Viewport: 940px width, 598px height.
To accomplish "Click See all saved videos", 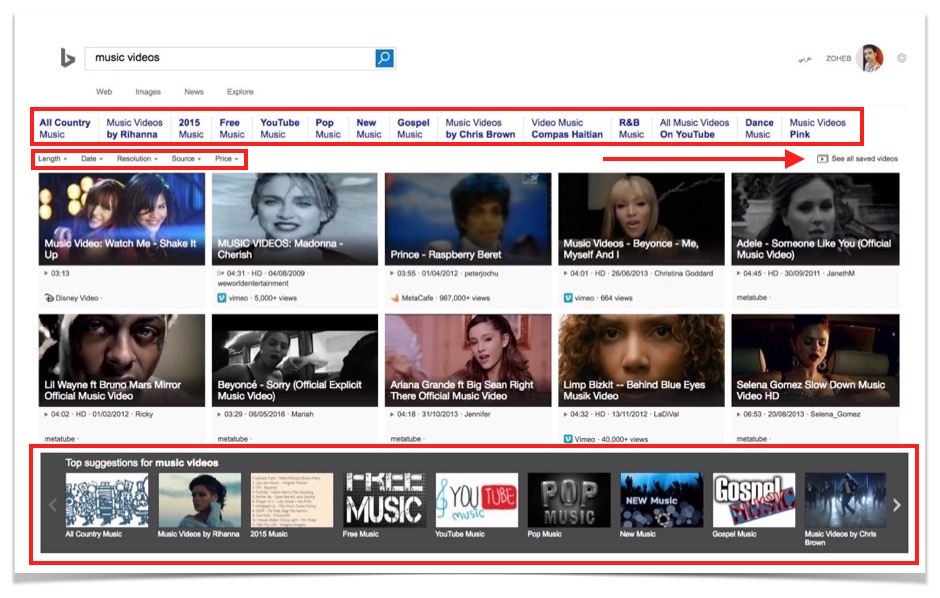I will 864,159.
